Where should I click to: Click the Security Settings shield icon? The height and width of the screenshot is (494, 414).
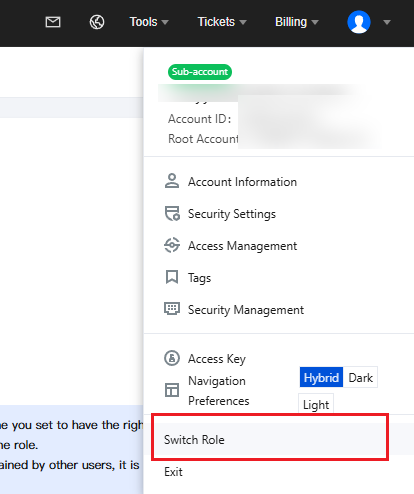tap(172, 213)
